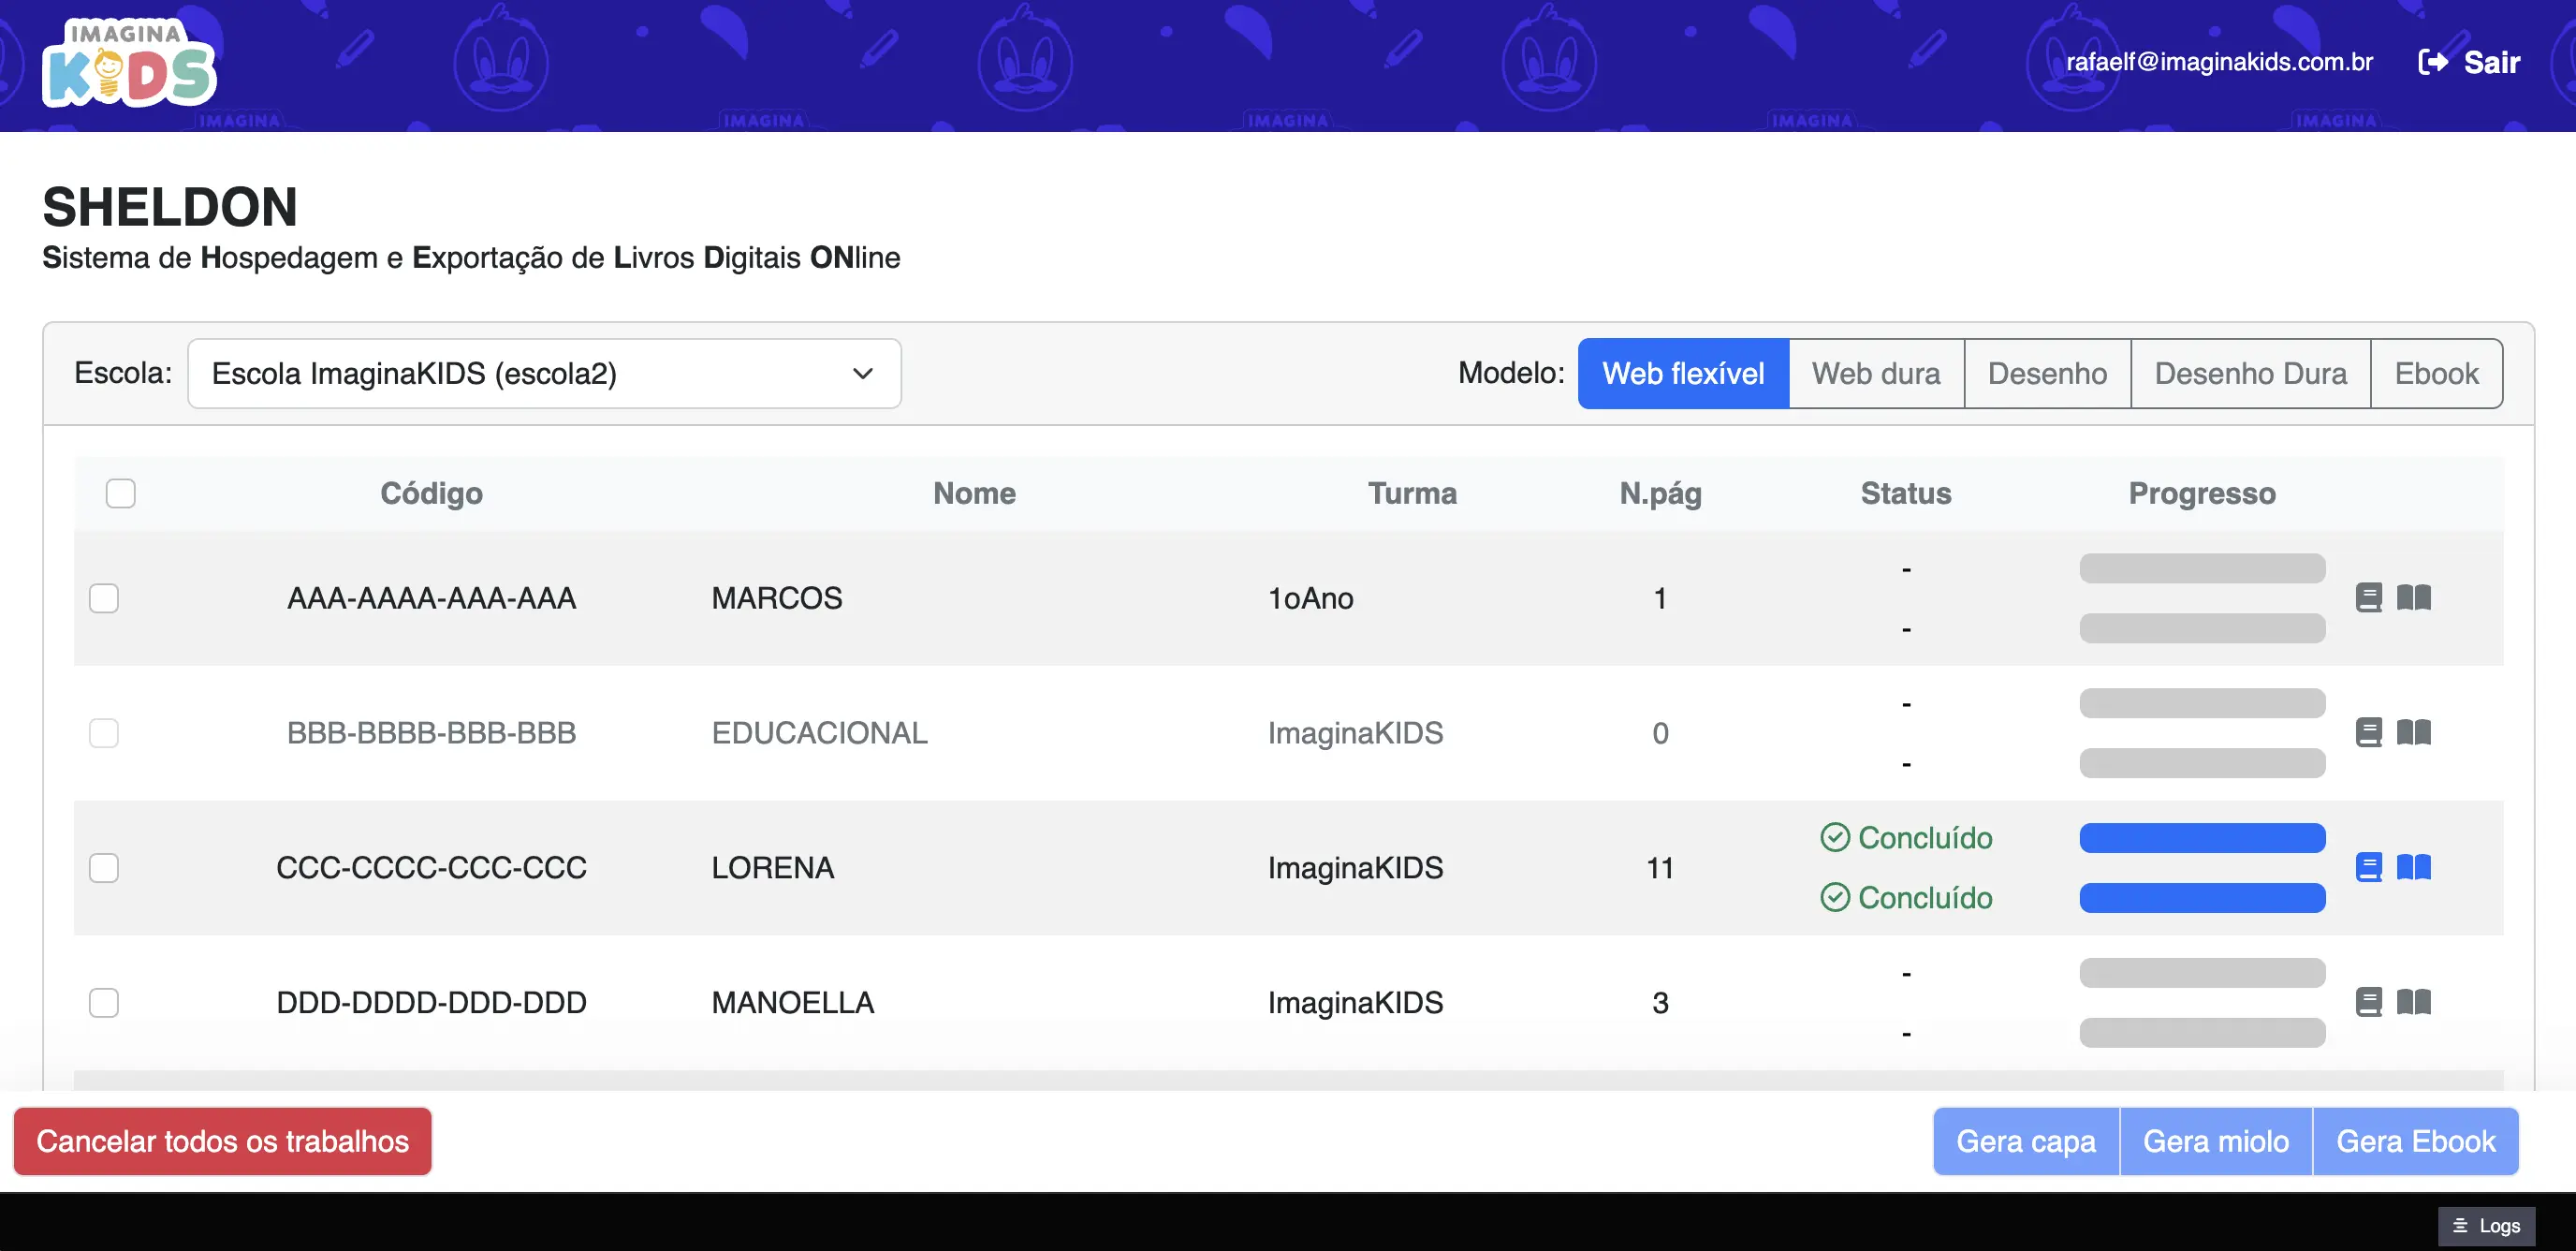The height and width of the screenshot is (1251, 2576).
Task: Select the checkbox for row AAA-AAAA-AAA-AAA
Action: (104, 597)
